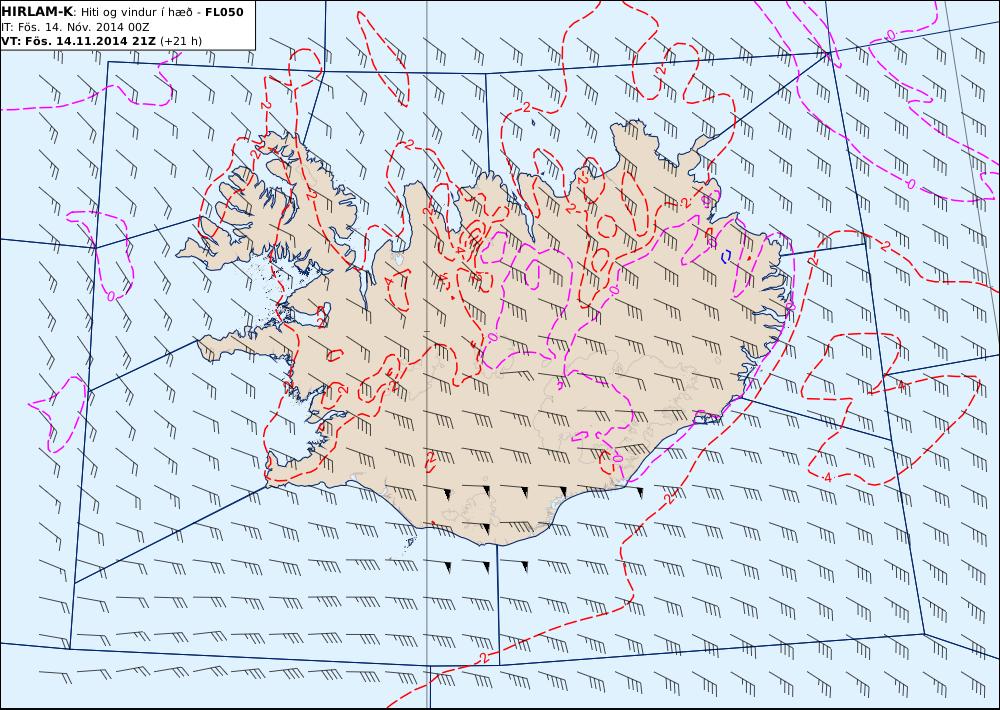Click the FL050 flight level label
Screen dimensions: 1000x710
[224, 12]
